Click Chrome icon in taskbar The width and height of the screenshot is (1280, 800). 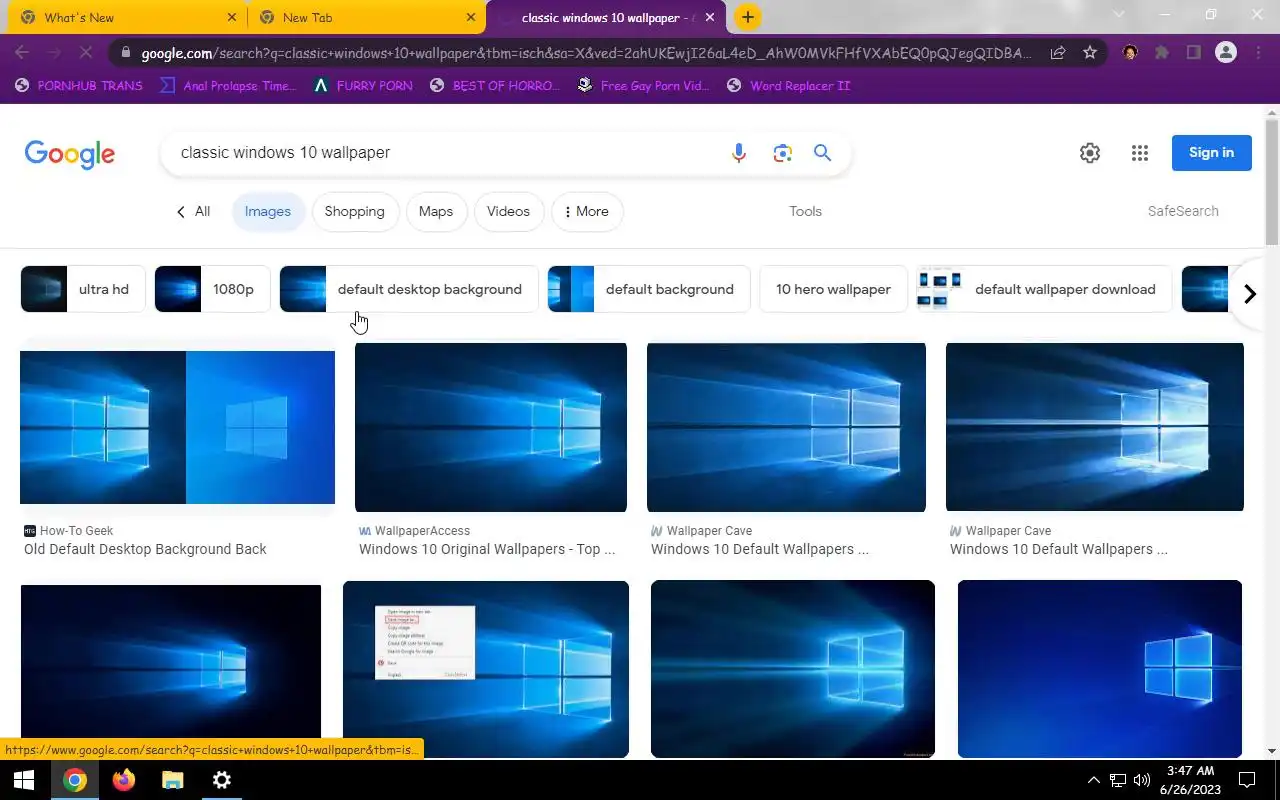[75, 780]
